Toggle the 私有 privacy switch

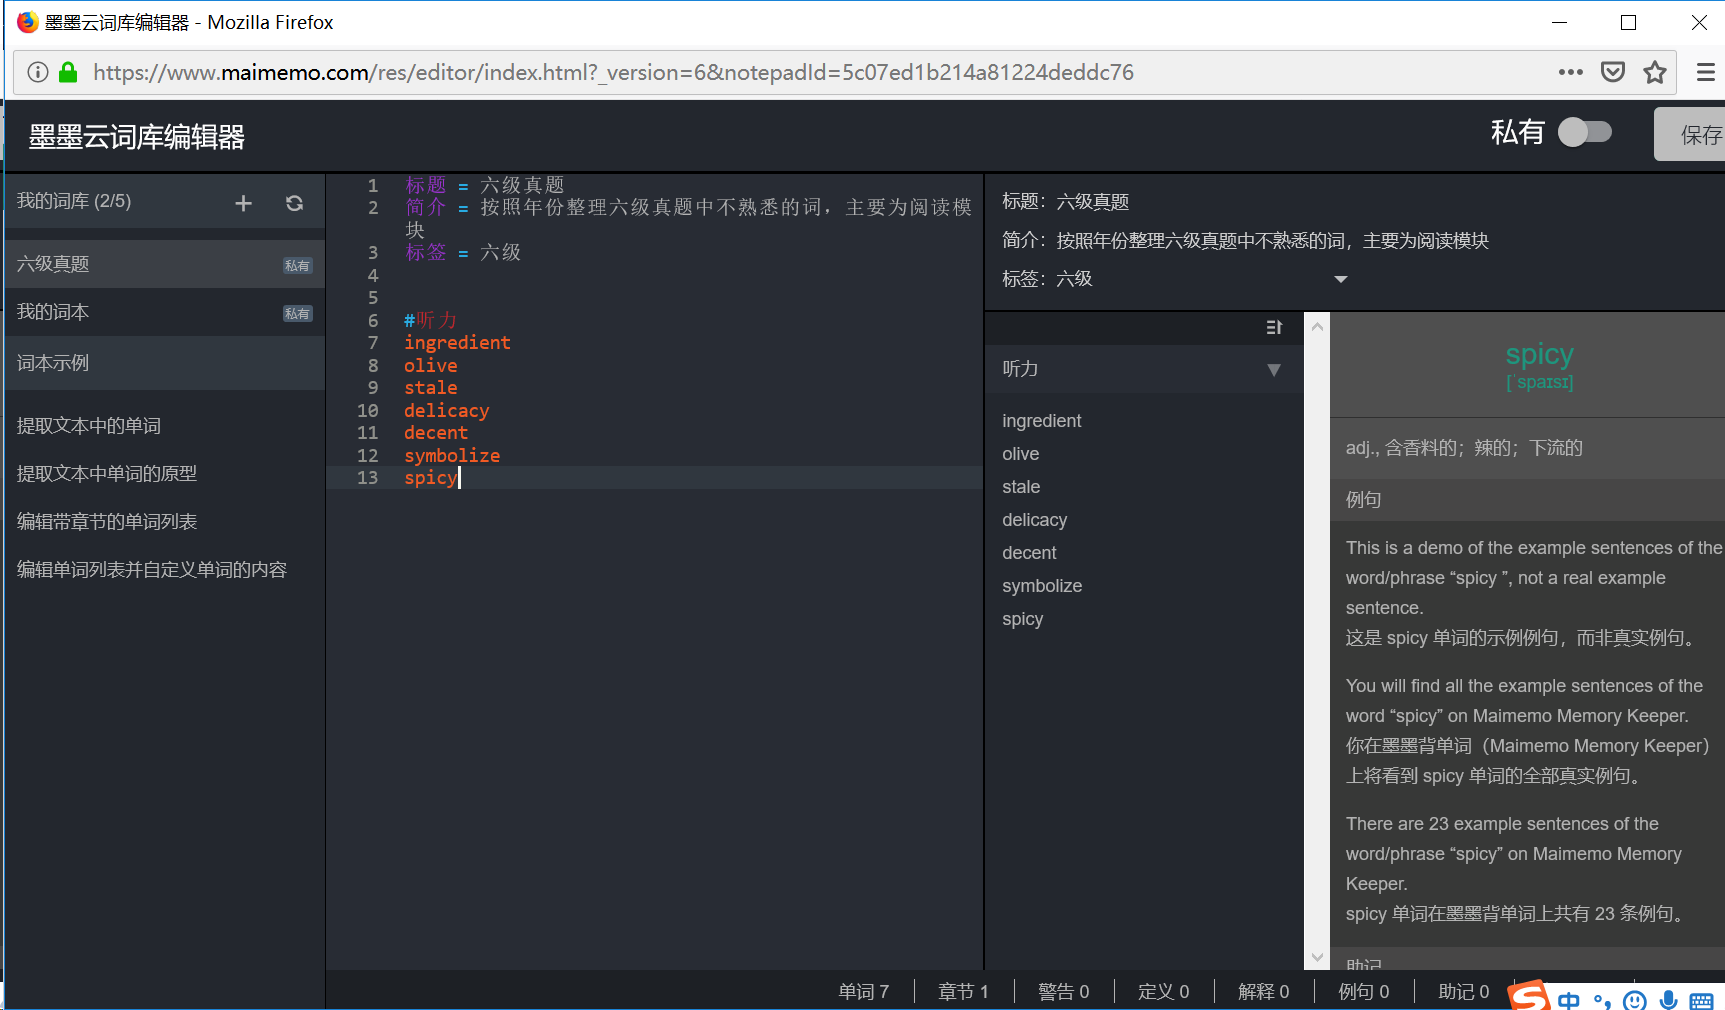1585,132
